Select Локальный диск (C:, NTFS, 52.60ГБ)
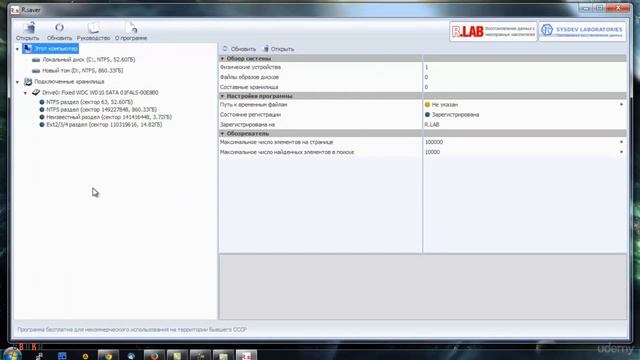Image resolution: width=640 pixels, height=360 pixels. [x=89, y=60]
